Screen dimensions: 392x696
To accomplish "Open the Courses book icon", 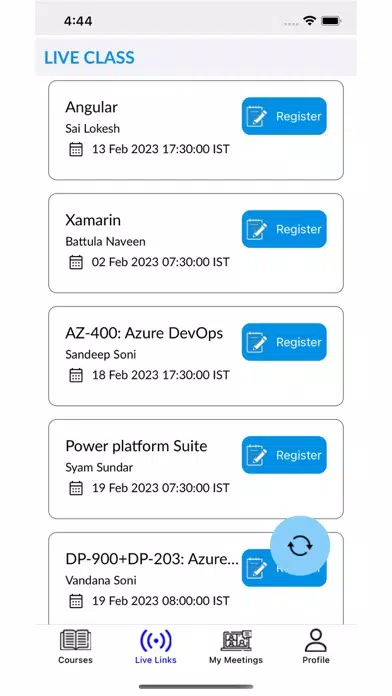I will 75,641.
